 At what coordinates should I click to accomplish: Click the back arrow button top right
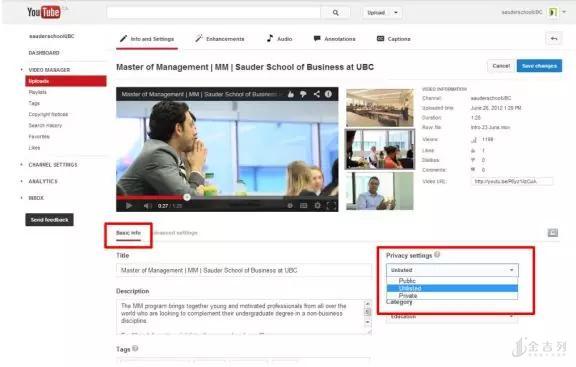pyautogui.click(x=554, y=39)
